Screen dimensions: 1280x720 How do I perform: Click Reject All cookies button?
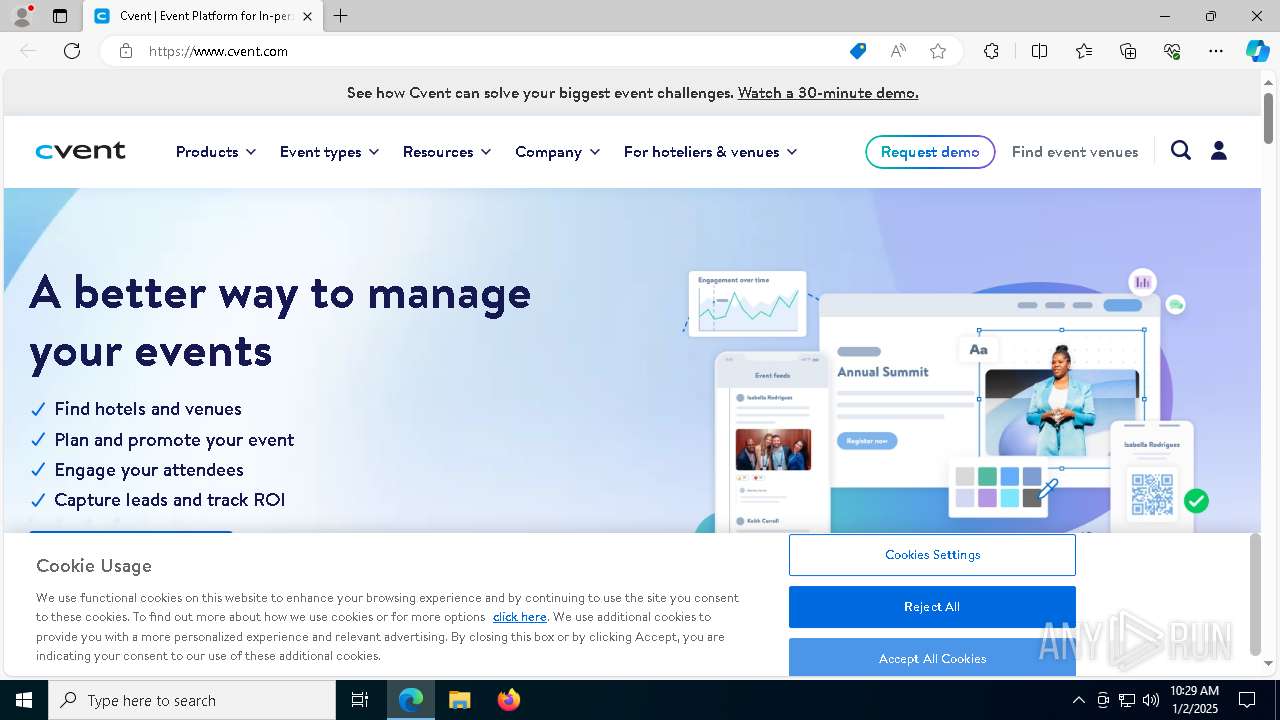[x=932, y=607]
